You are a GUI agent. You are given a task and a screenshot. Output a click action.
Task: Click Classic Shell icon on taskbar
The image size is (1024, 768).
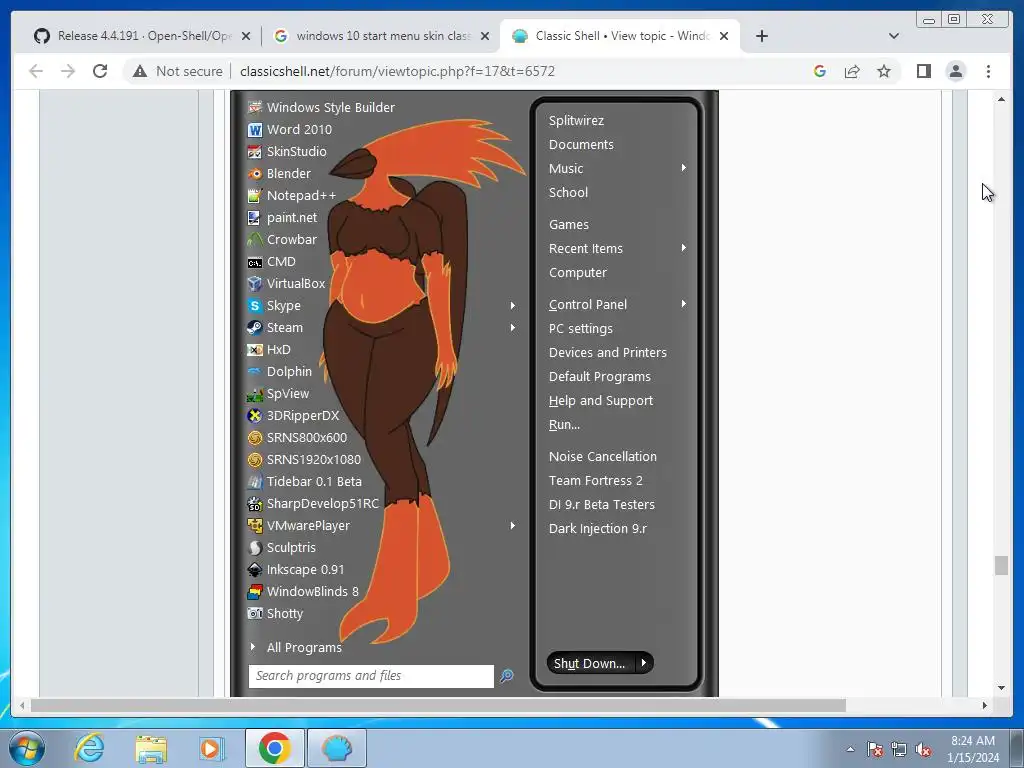coord(336,748)
